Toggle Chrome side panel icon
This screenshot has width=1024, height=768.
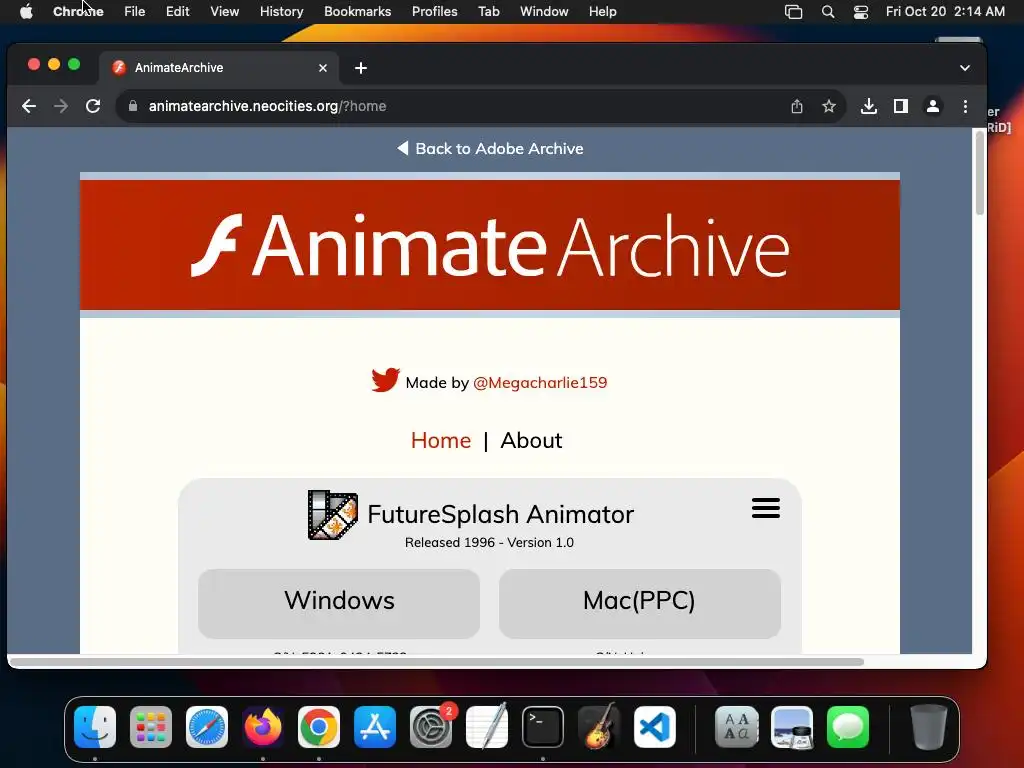tap(901, 106)
